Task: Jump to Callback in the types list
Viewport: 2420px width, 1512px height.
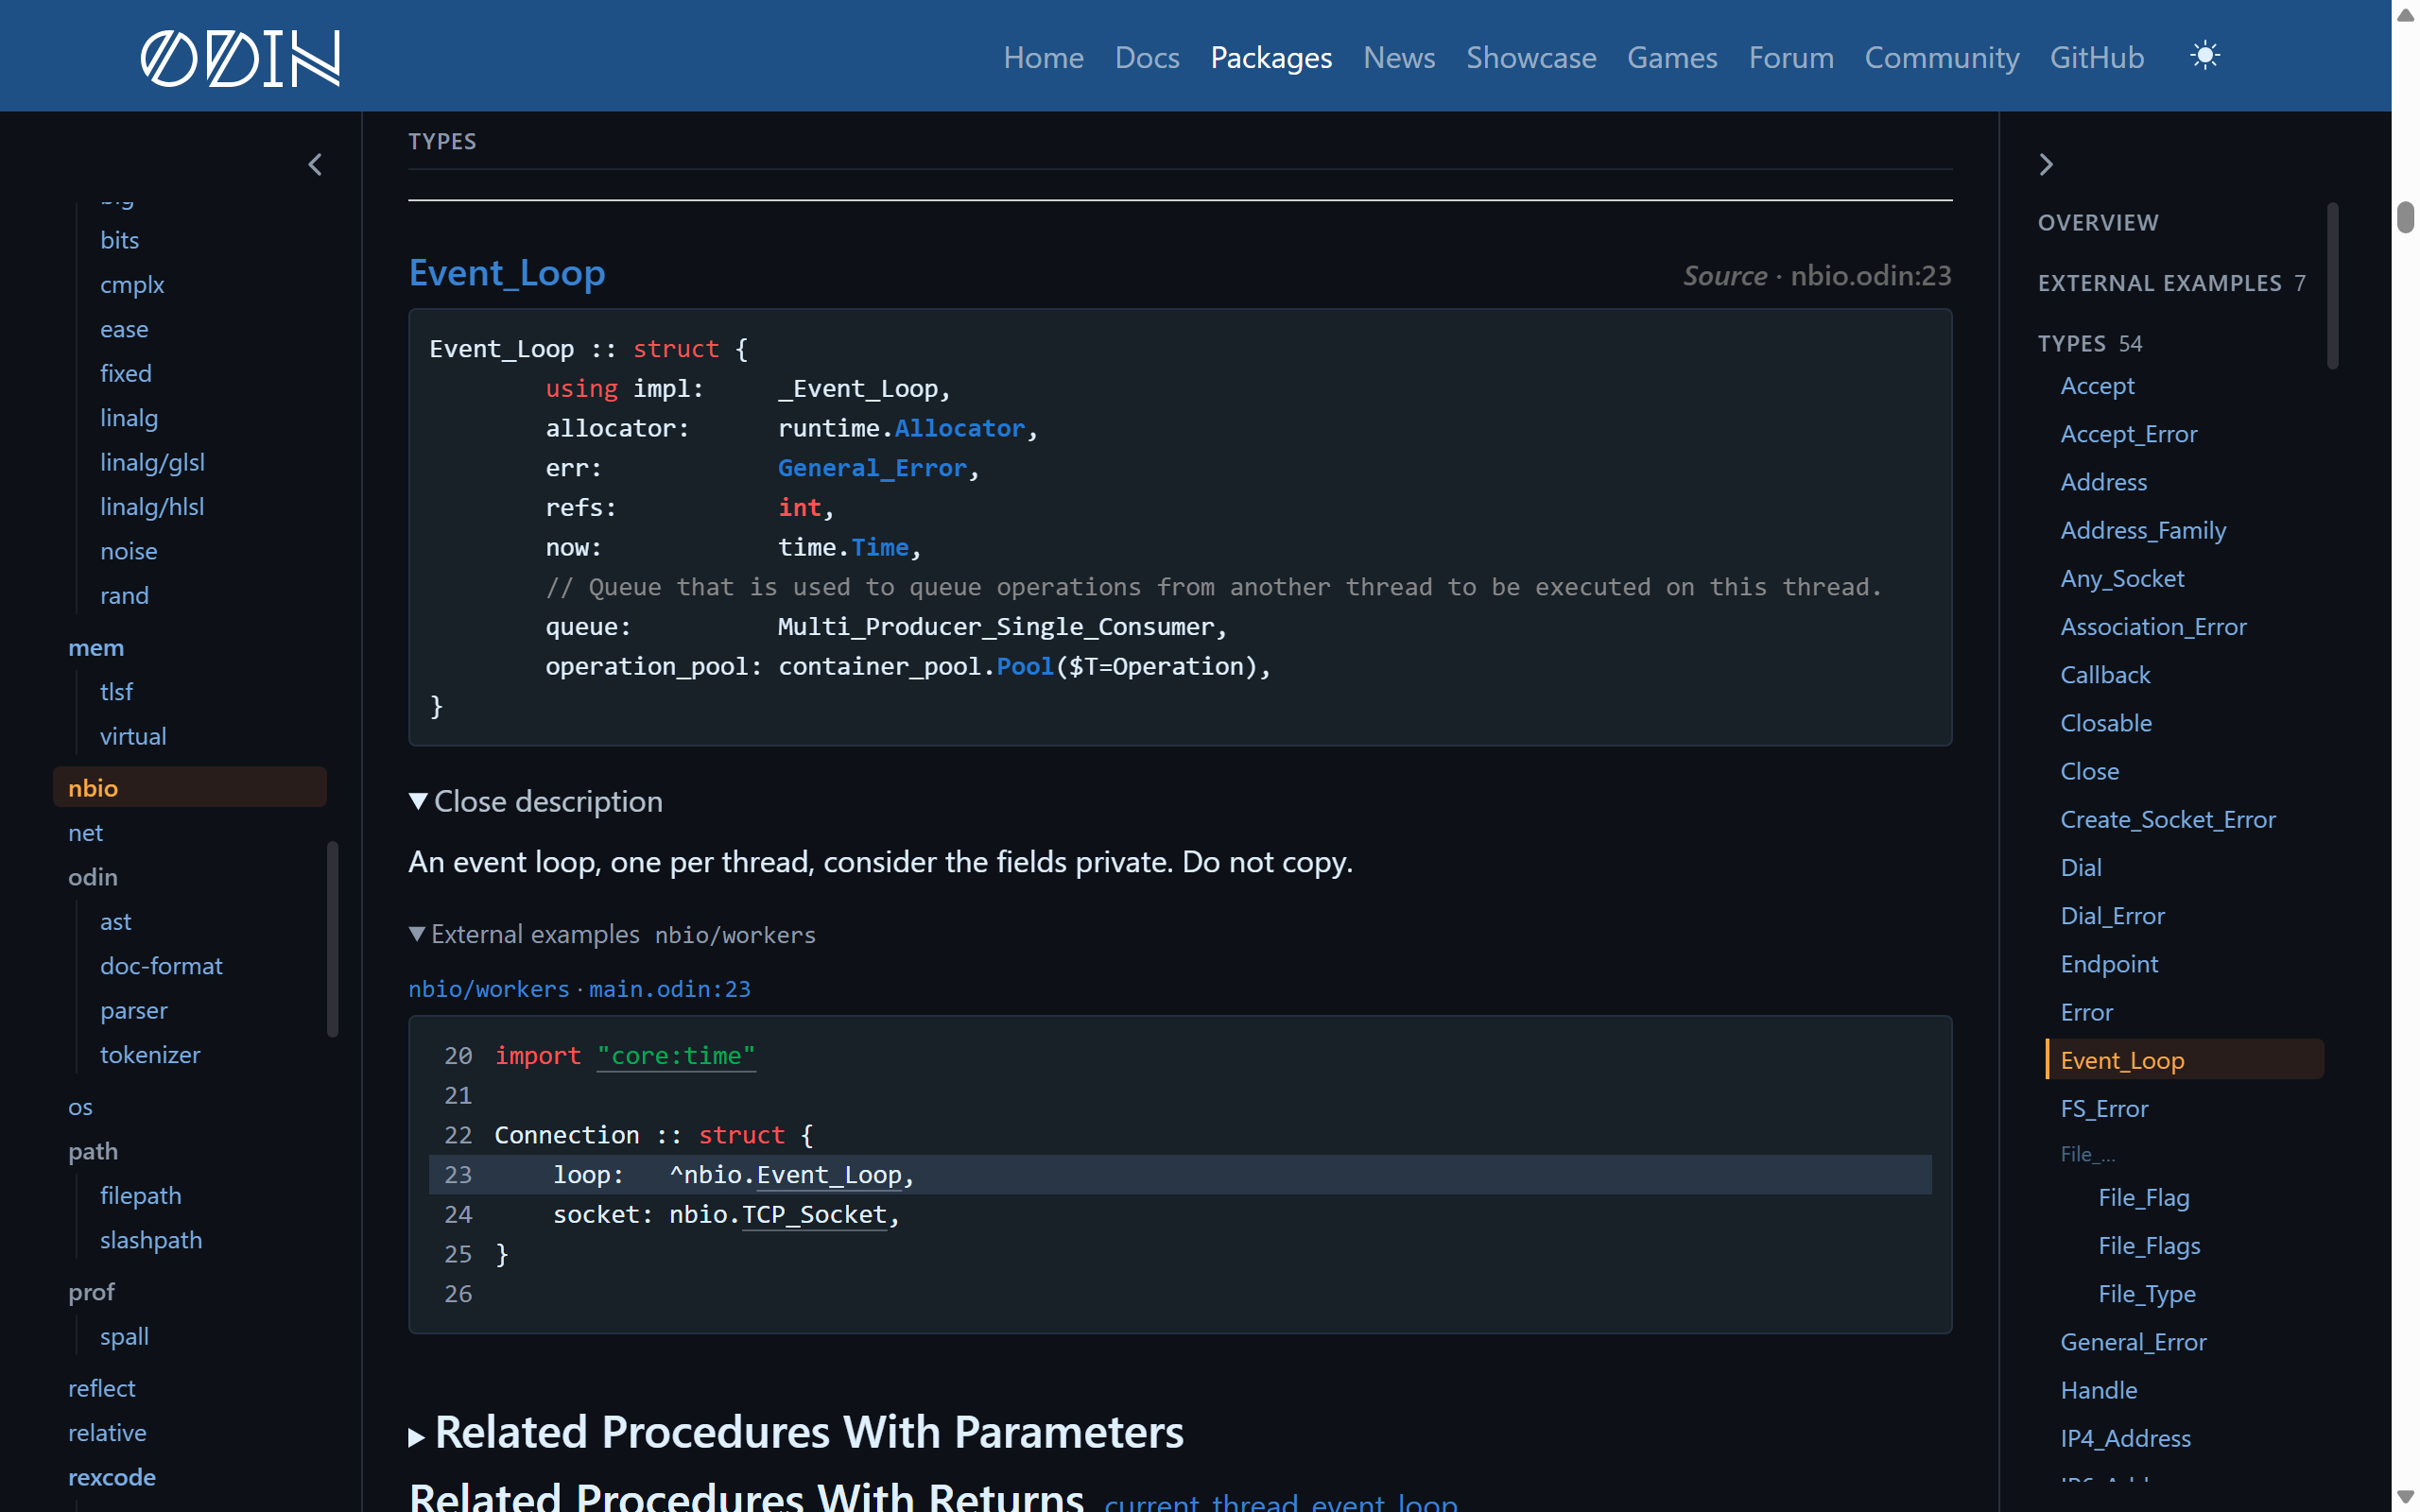Action: coord(2105,675)
